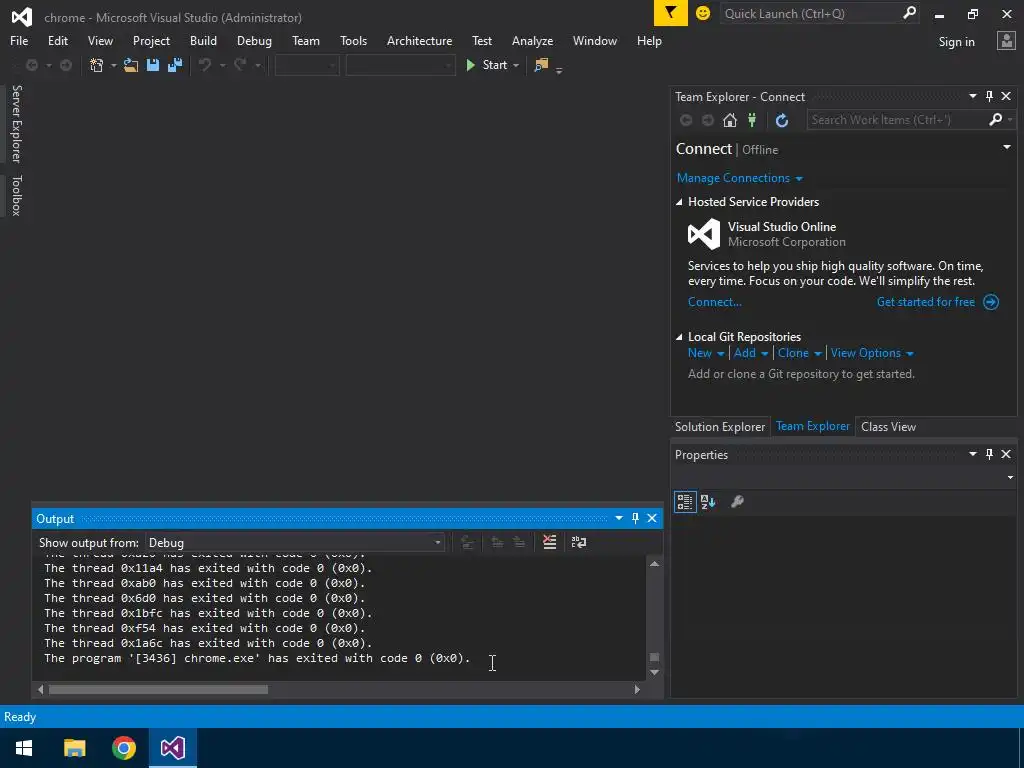The height and width of the screenshot is (768, 1024).
Task: Click the Save All toolbar icon
Action: point(174,65)
